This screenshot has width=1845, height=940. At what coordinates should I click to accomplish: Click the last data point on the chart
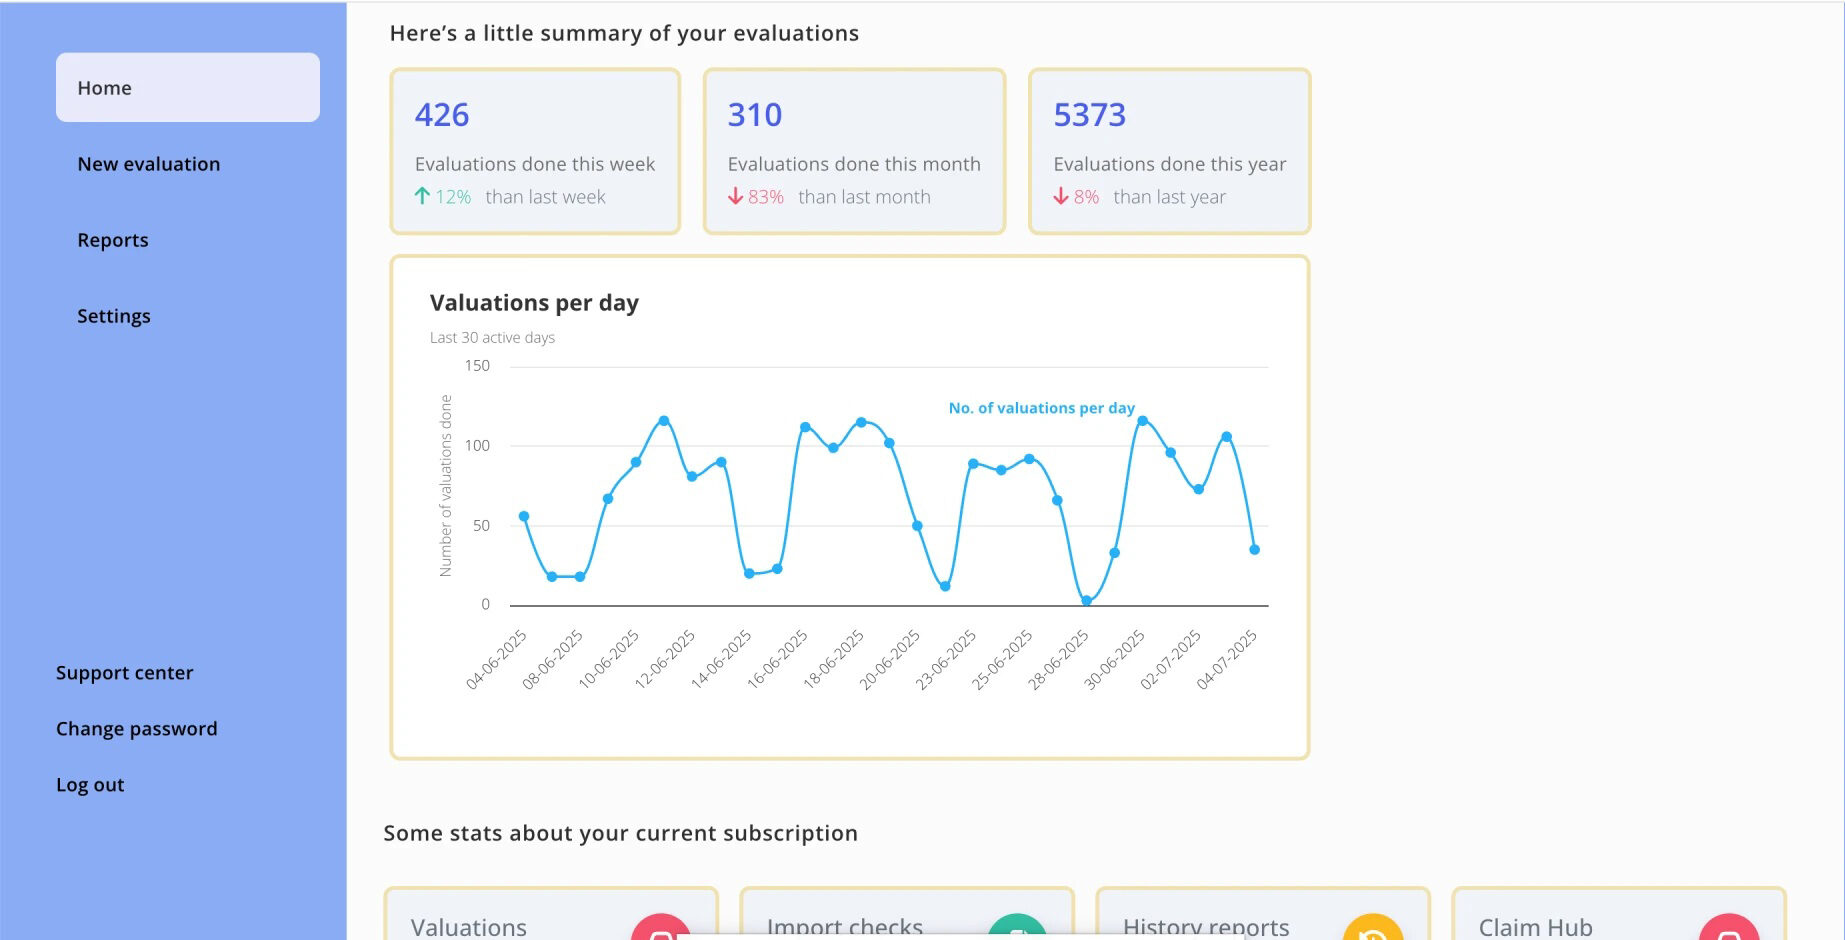[x=1254, y=549]
